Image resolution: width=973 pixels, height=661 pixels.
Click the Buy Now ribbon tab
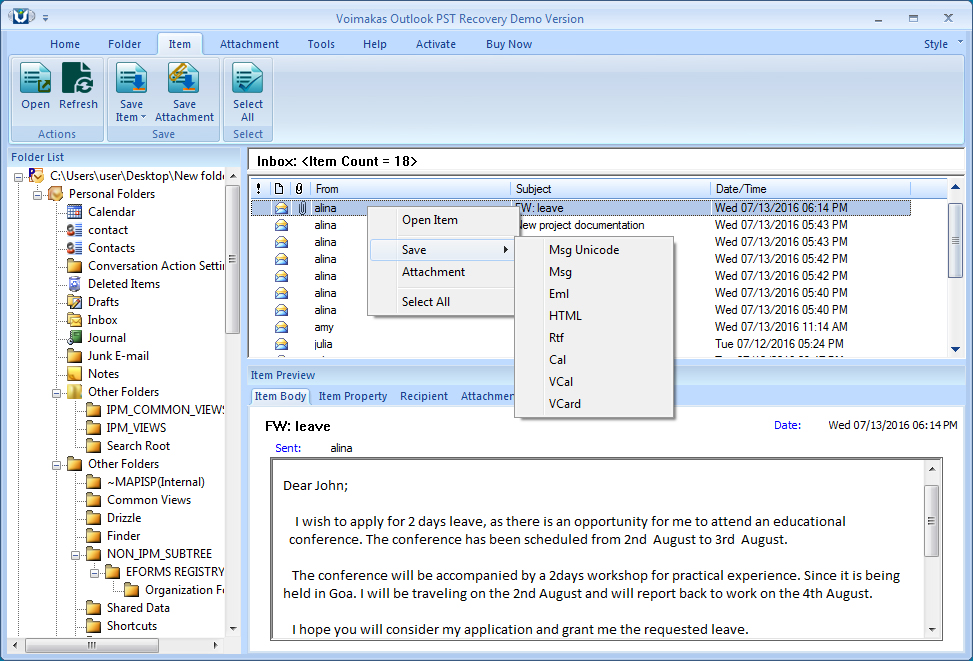(507, 44)
